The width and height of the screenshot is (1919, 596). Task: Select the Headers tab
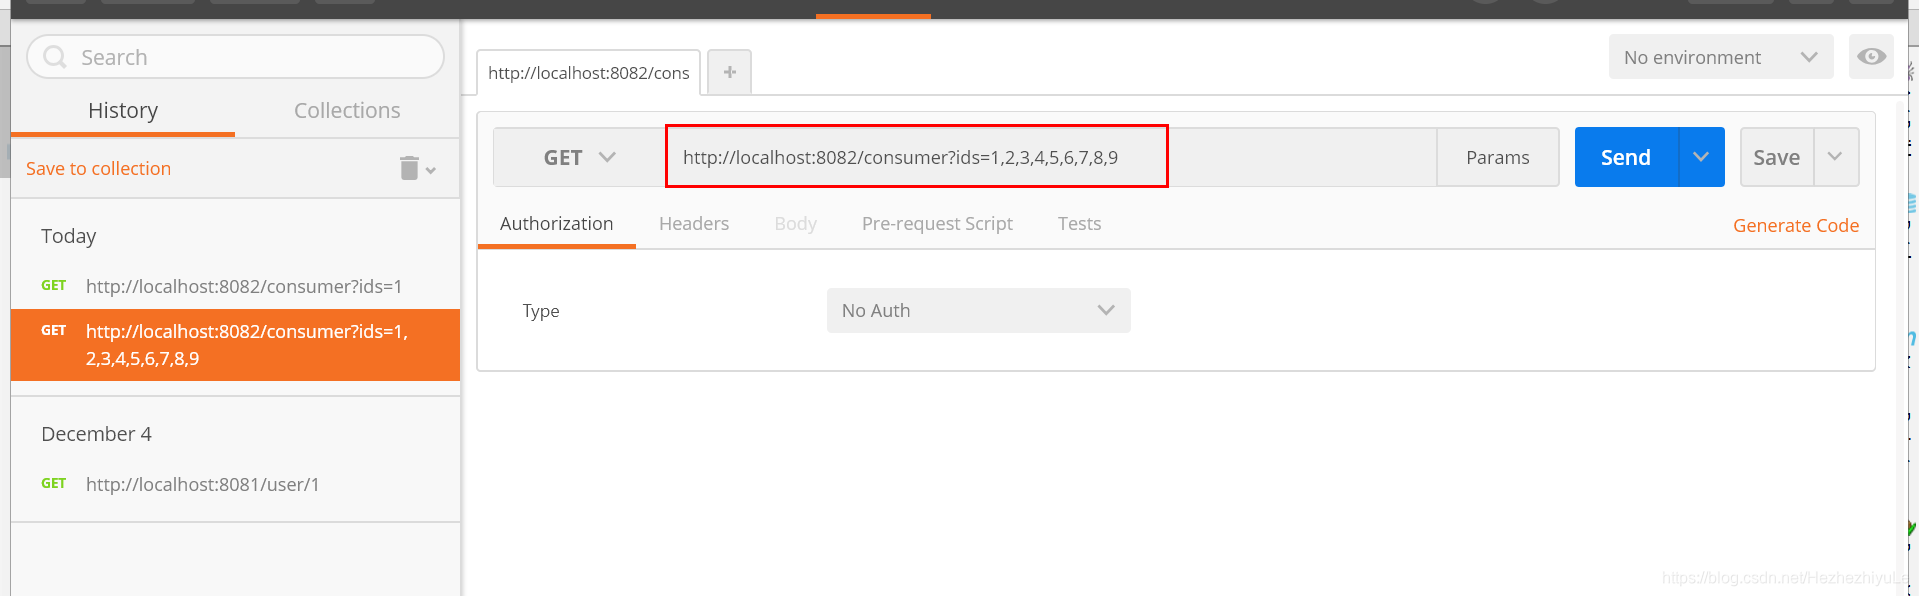click(x=694, y=224)
